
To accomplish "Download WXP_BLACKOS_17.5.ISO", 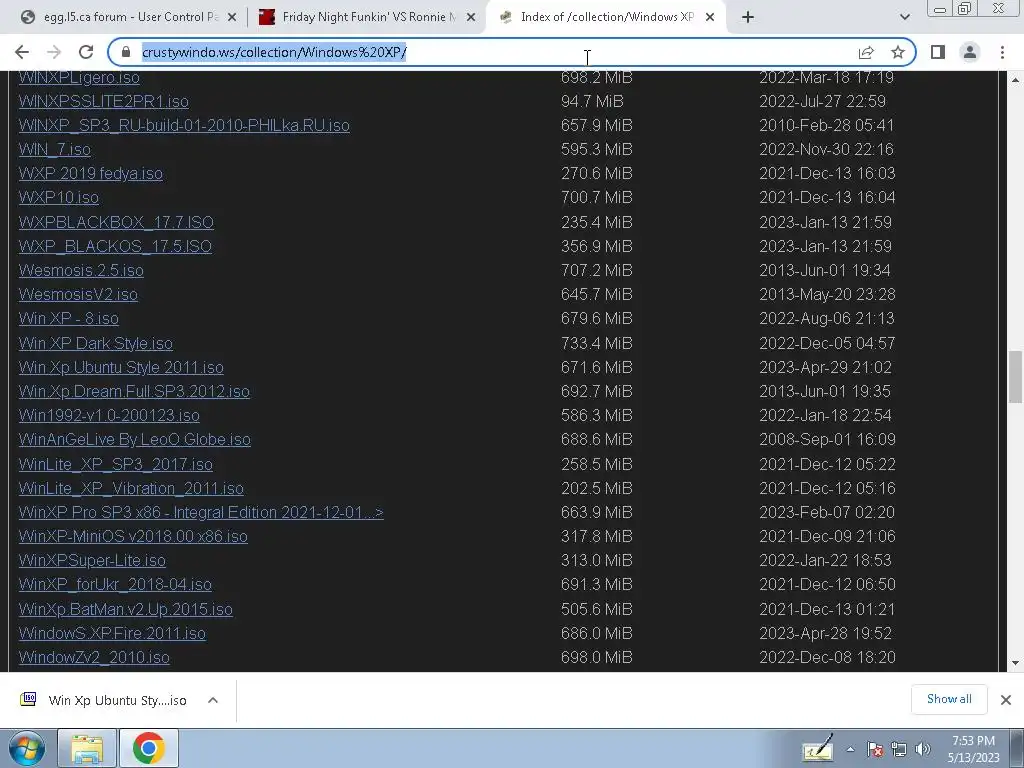I will [x=115, y=246].
